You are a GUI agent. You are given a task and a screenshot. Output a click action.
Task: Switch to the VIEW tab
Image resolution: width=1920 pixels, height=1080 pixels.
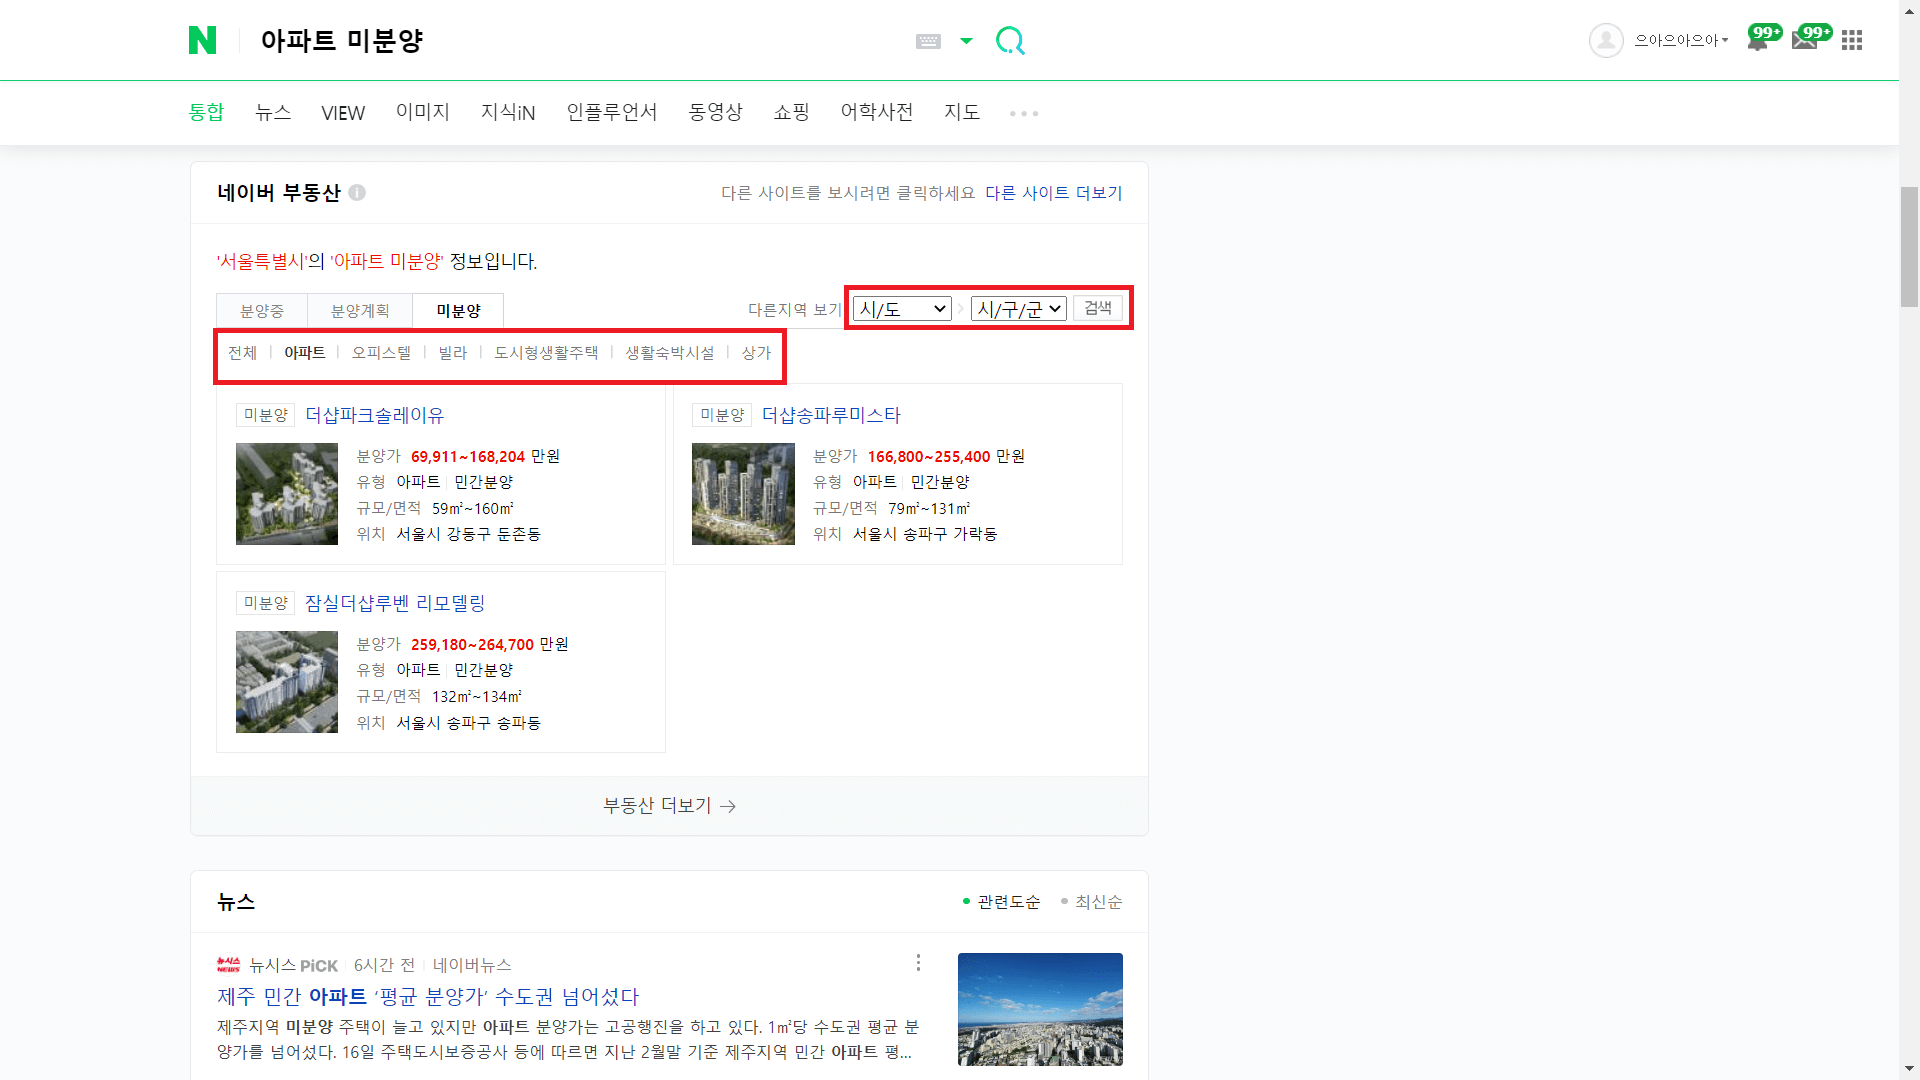tap(343, 113)
